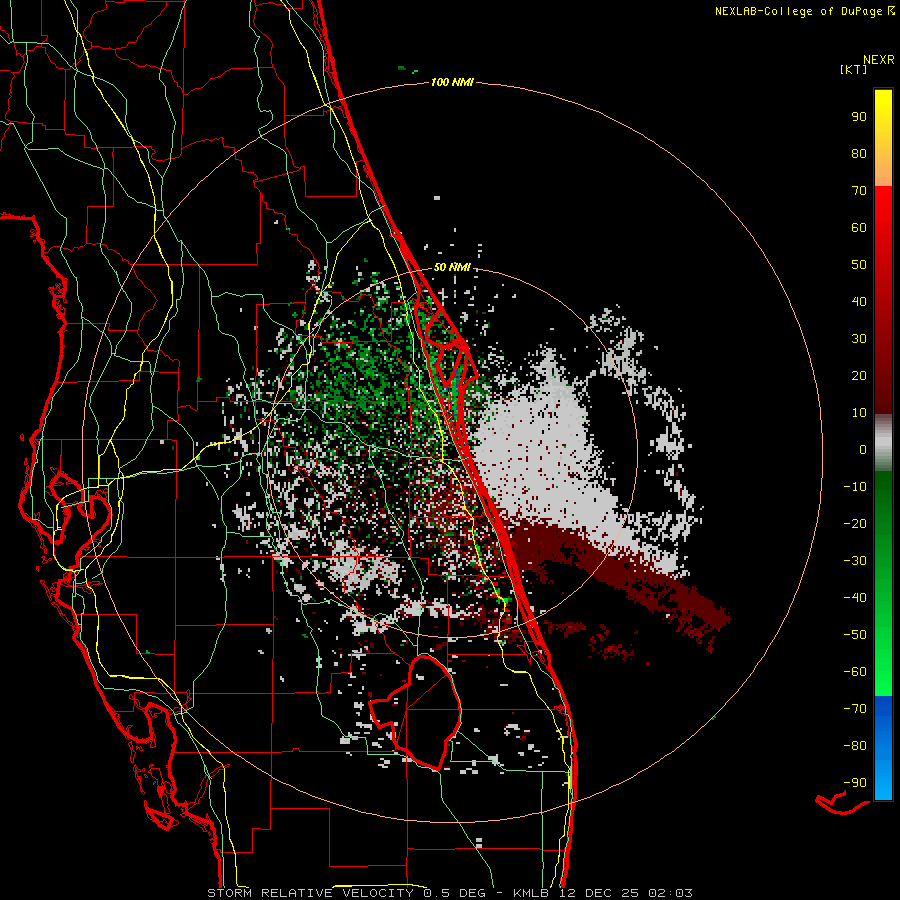Click the 80 value on velocity scale
900x900 pixels.
click(859, 153)
